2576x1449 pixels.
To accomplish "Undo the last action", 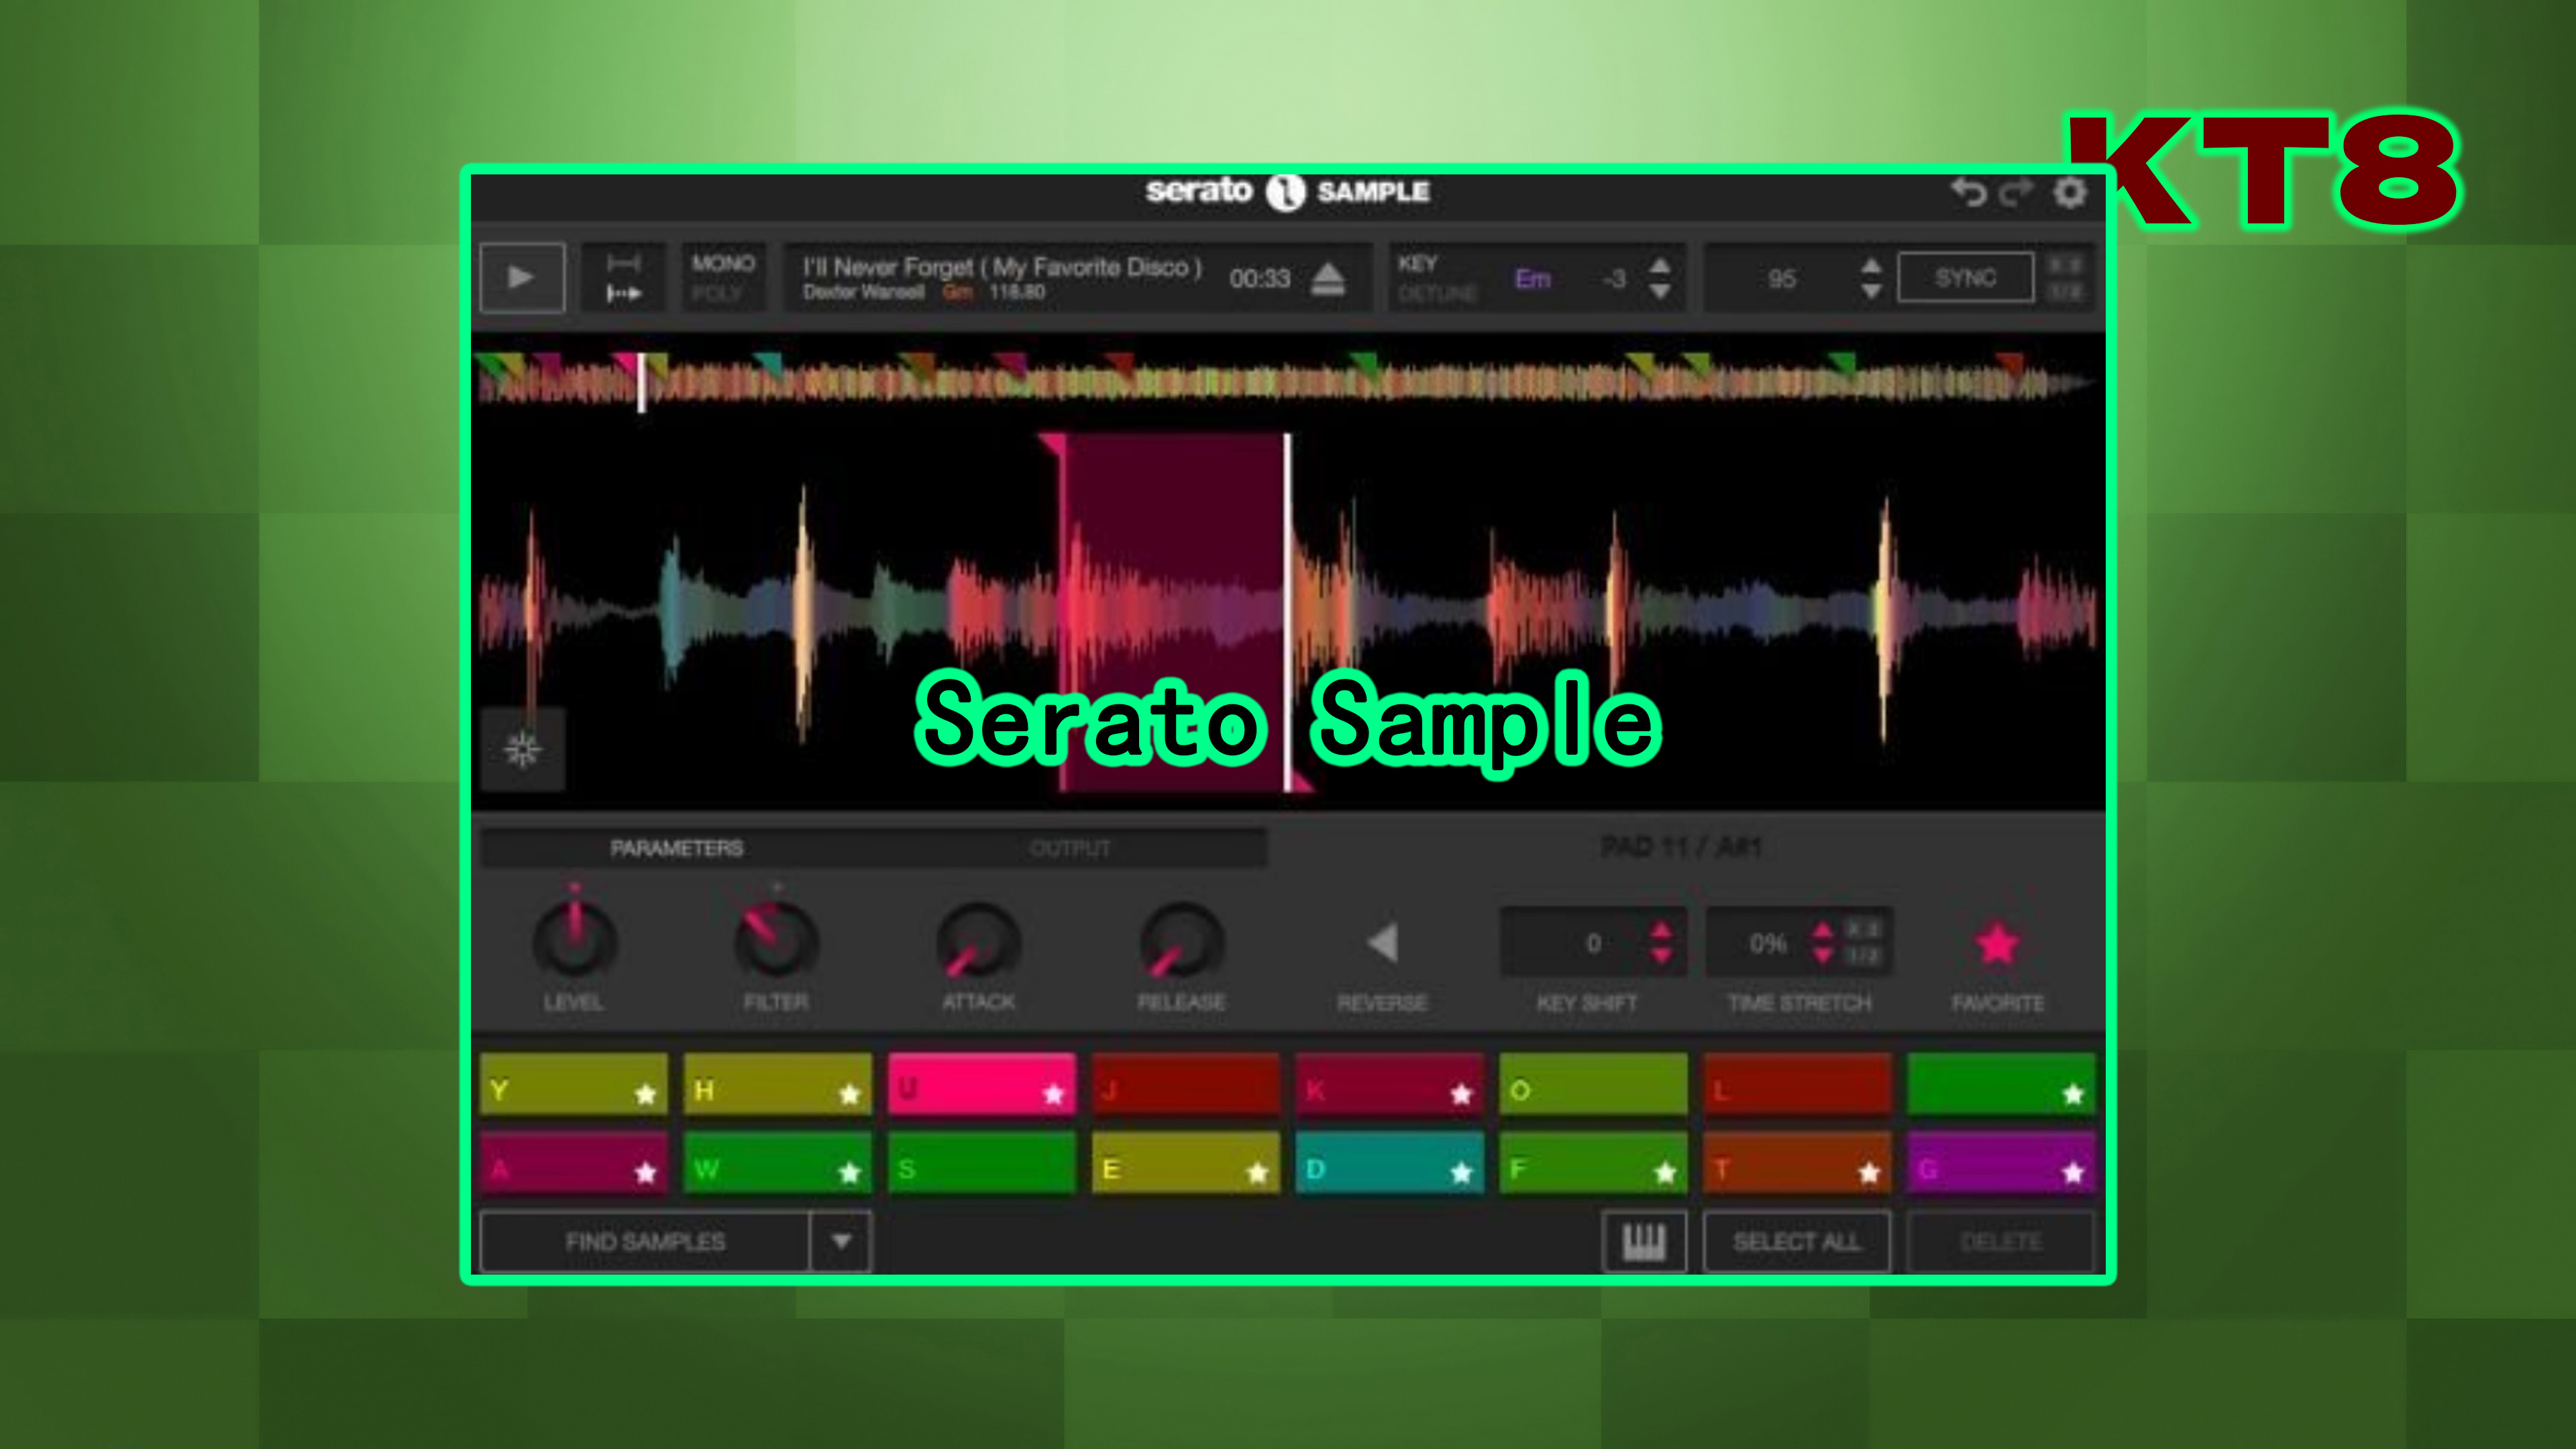I will tap(1968, 191).
